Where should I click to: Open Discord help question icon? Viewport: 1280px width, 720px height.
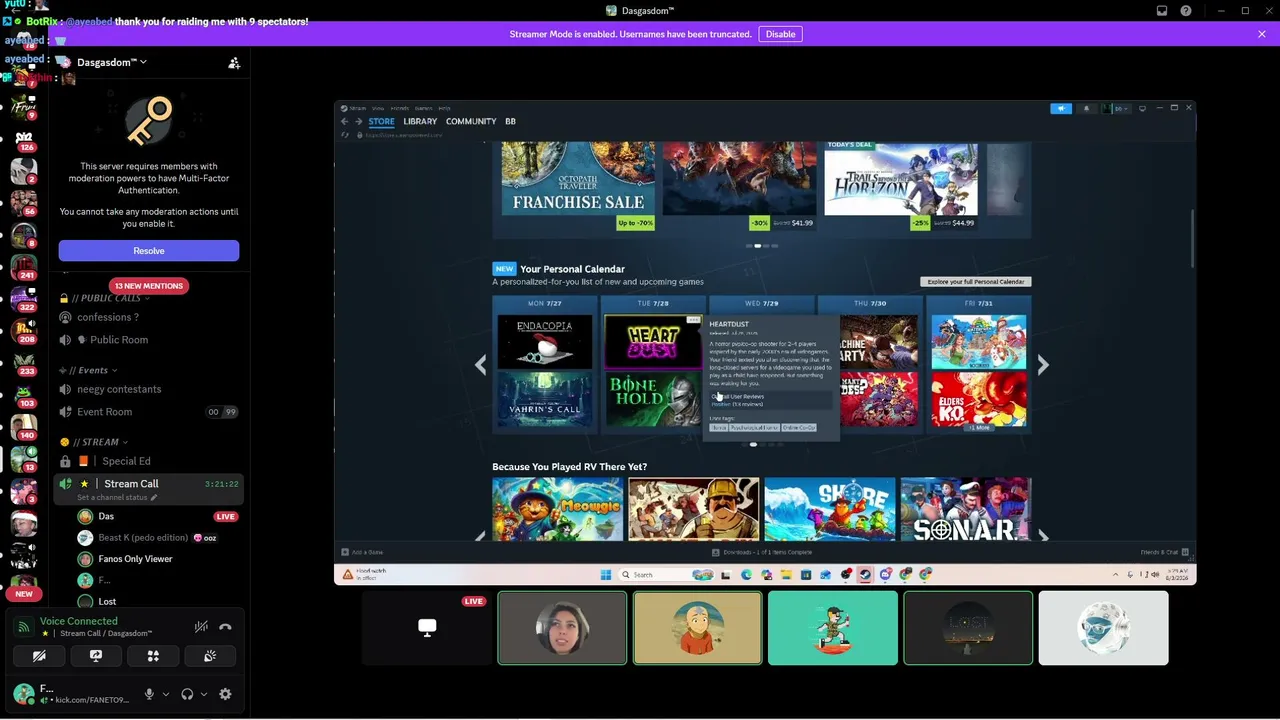pos(1186,10)
